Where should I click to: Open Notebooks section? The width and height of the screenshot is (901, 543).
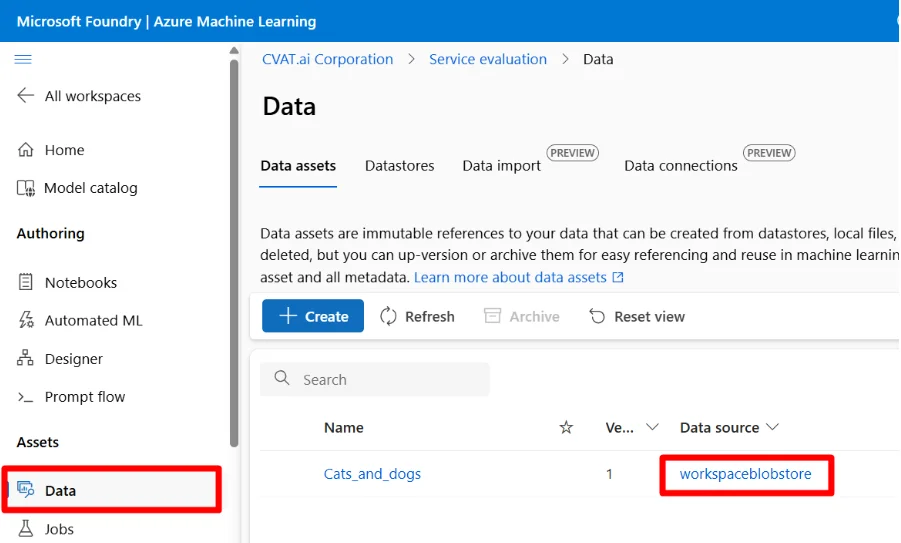(x=80, y=283)
